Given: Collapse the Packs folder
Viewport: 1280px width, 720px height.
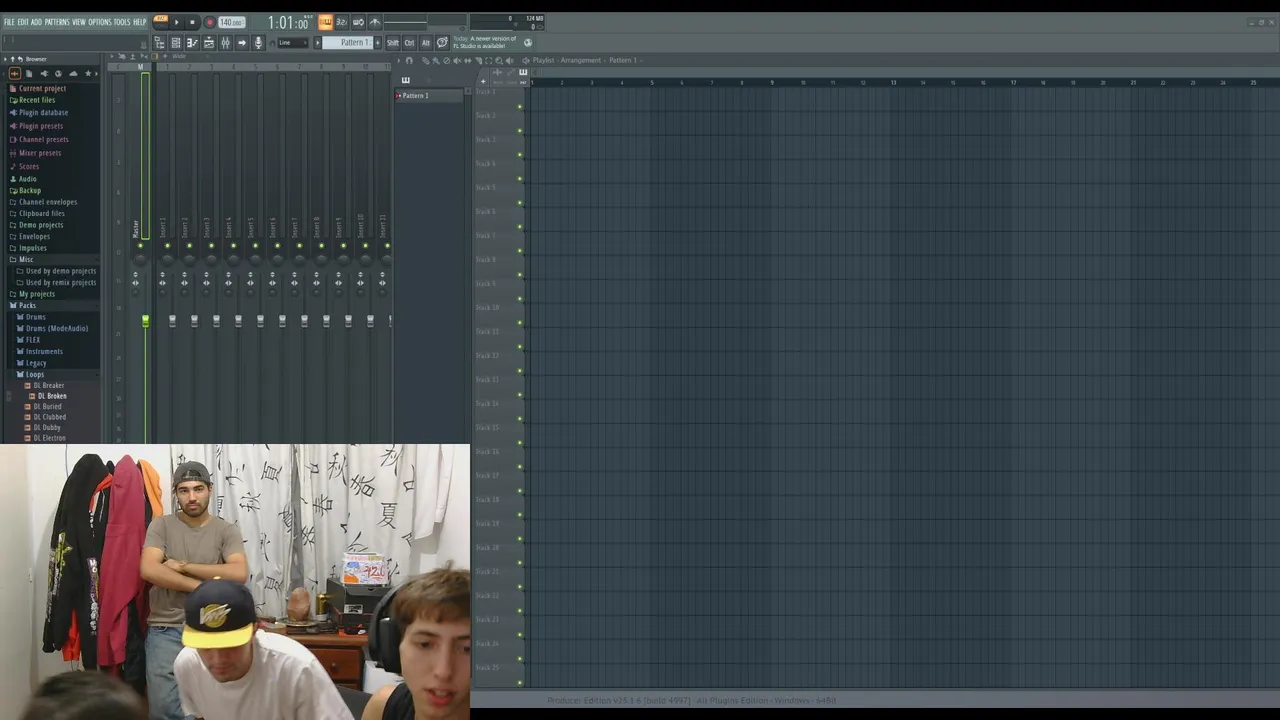Looking at the screenshot, I should [x=27, y=305].
